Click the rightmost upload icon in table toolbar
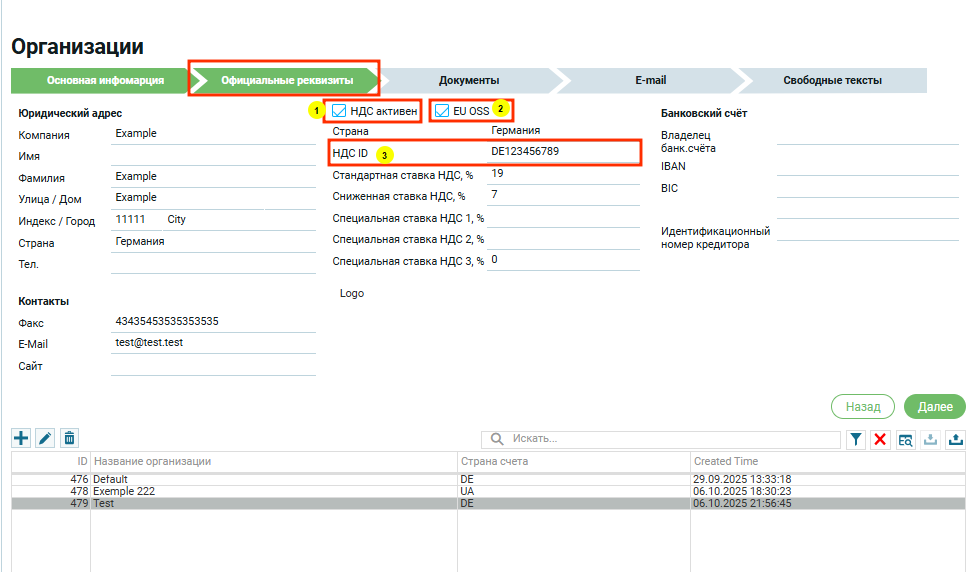The width and height of the screenshot is (967, 572). point(955,440)
